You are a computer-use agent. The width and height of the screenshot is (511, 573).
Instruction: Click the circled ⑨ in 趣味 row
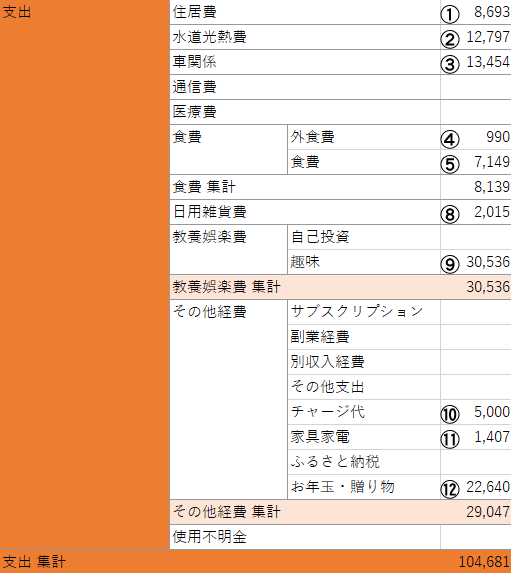tap(450, 265)
